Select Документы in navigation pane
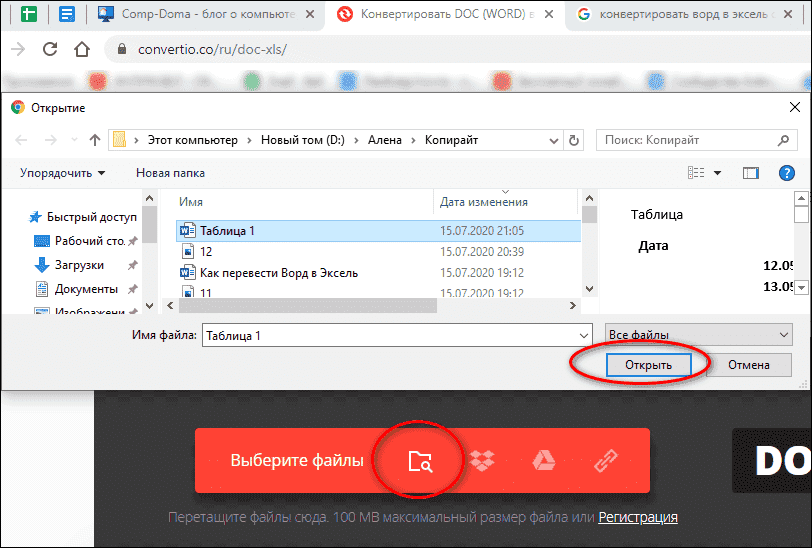The width and height of the screenshot is (812, 548). [x=84, y=289]
